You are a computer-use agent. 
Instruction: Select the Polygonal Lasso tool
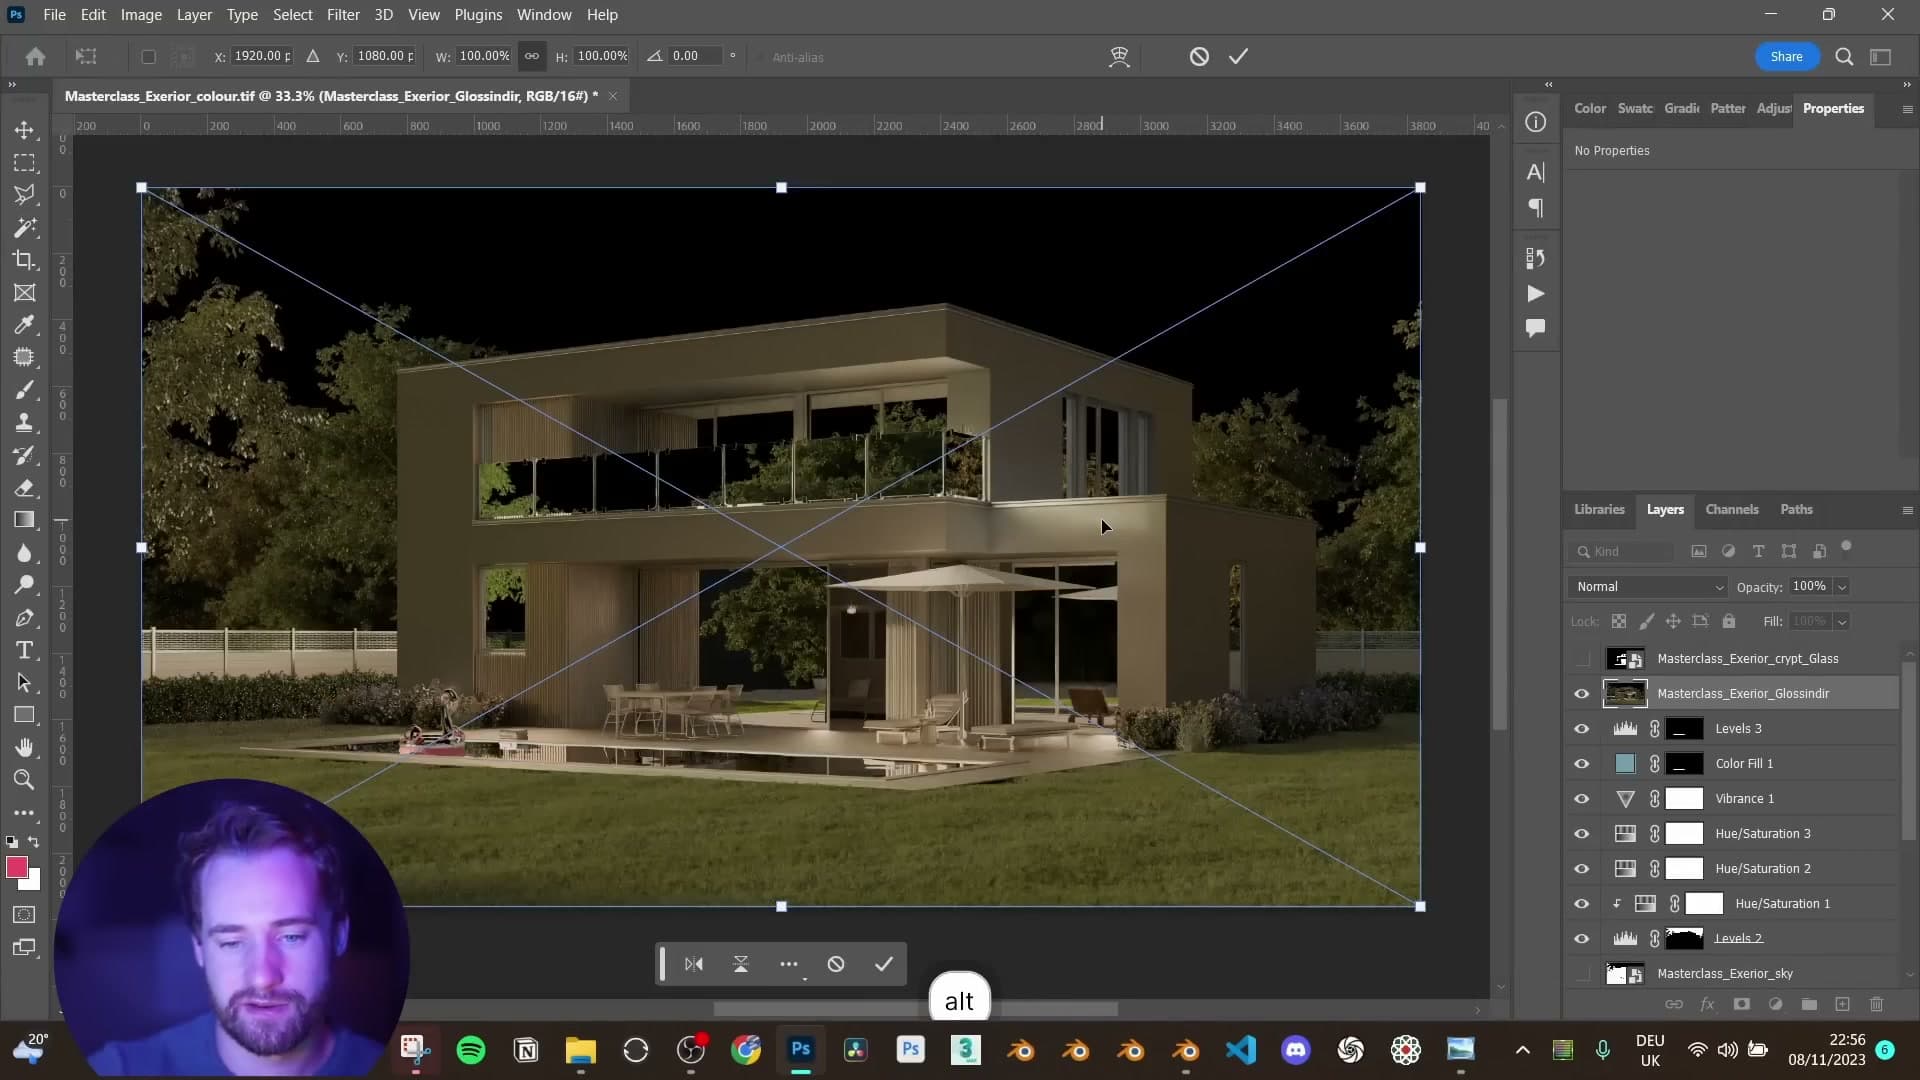click(25, 195)
